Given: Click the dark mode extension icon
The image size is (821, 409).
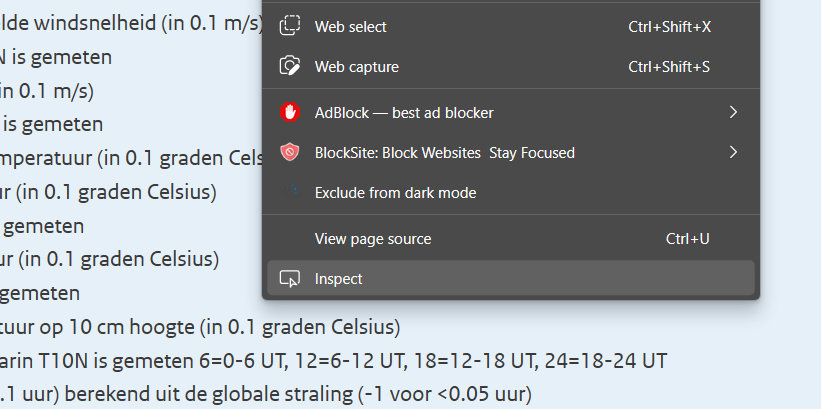Looking at the screenshot, I should [x=290, y=192].
